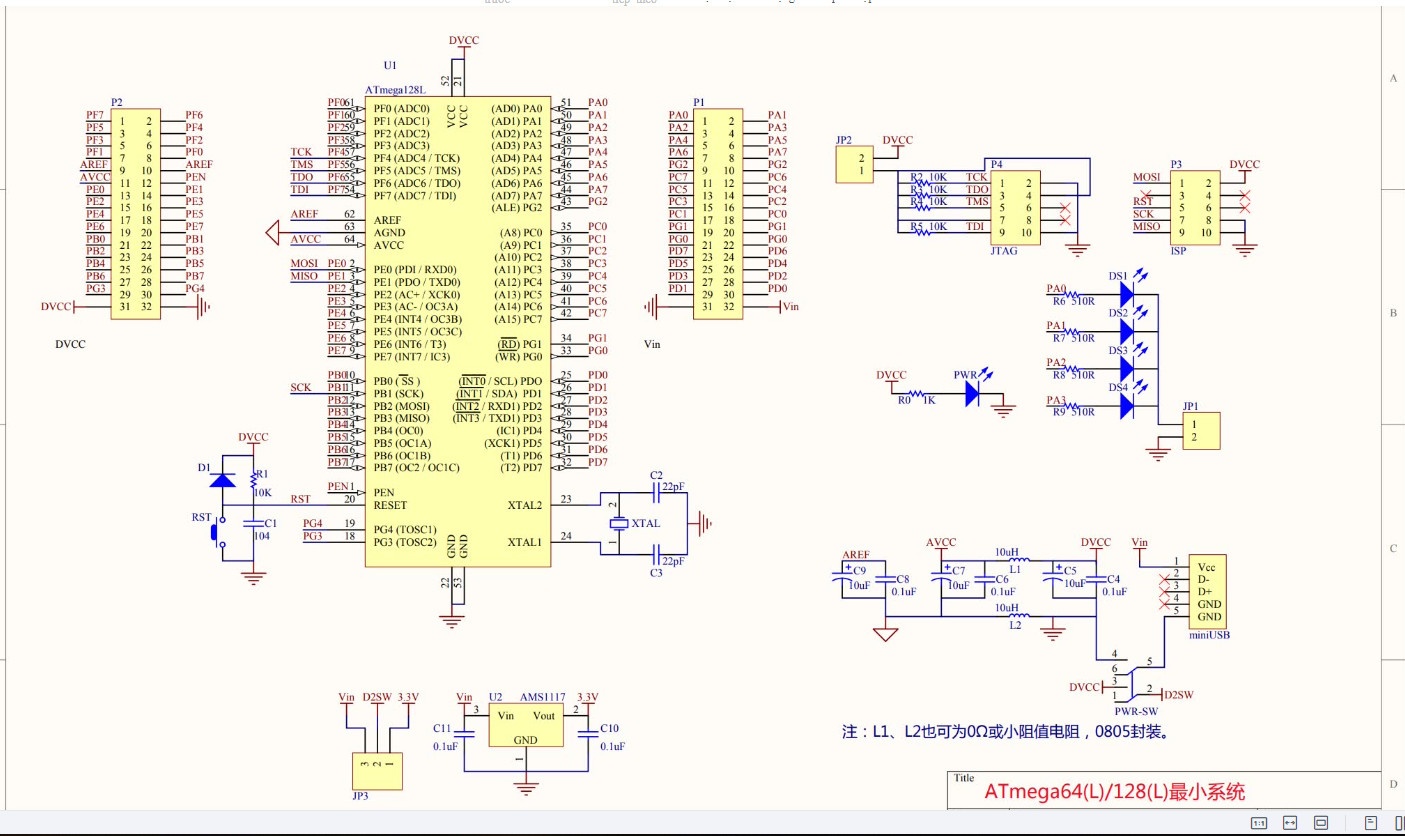Click the D1 diode designator
1405x836 pixels.
(204, 468)
